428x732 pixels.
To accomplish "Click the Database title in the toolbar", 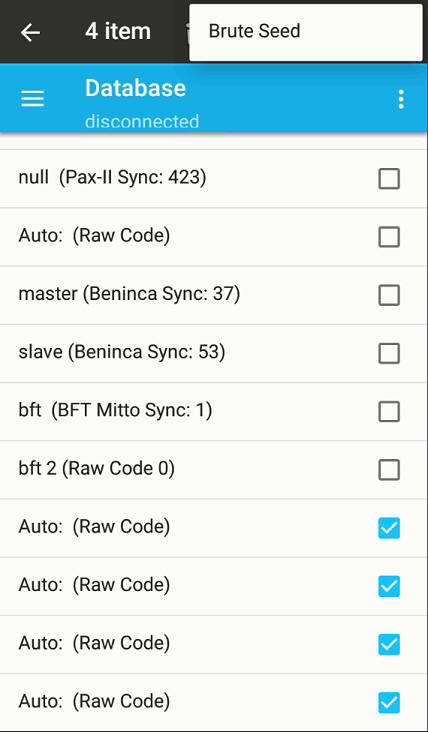I will click(135, 88).
